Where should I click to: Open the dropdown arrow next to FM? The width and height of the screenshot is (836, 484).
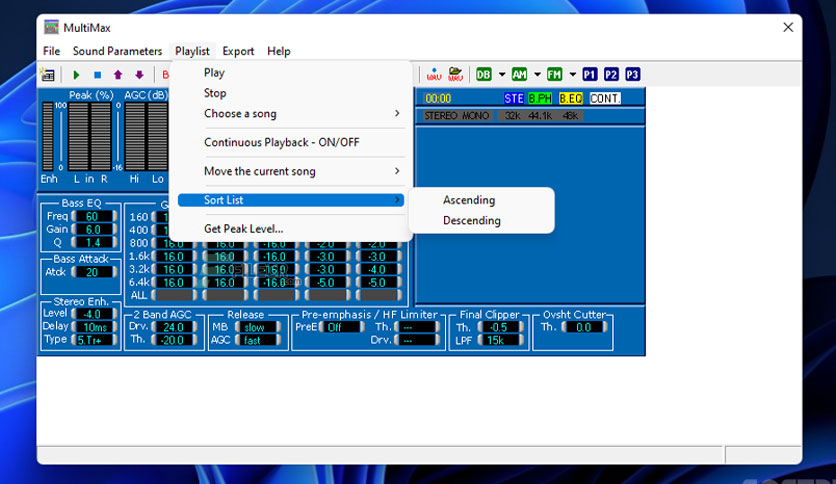tap(573, 75)
